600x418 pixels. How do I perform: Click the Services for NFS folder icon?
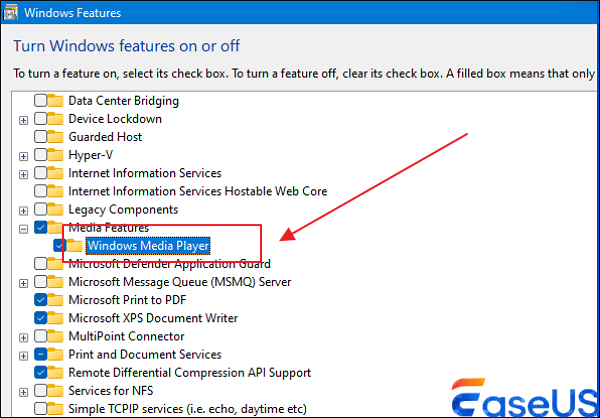[57, 390]
